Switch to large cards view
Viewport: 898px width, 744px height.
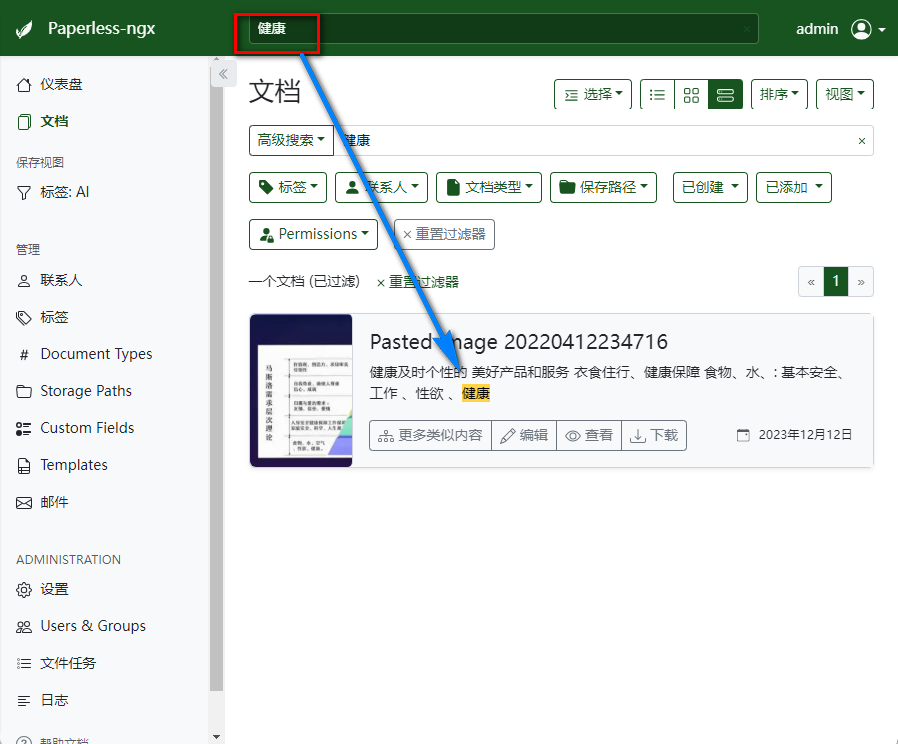[726, 94]
